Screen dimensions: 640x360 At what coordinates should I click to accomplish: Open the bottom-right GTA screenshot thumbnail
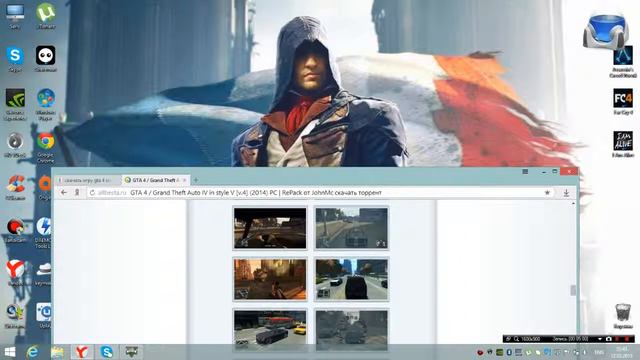point(351,329)
